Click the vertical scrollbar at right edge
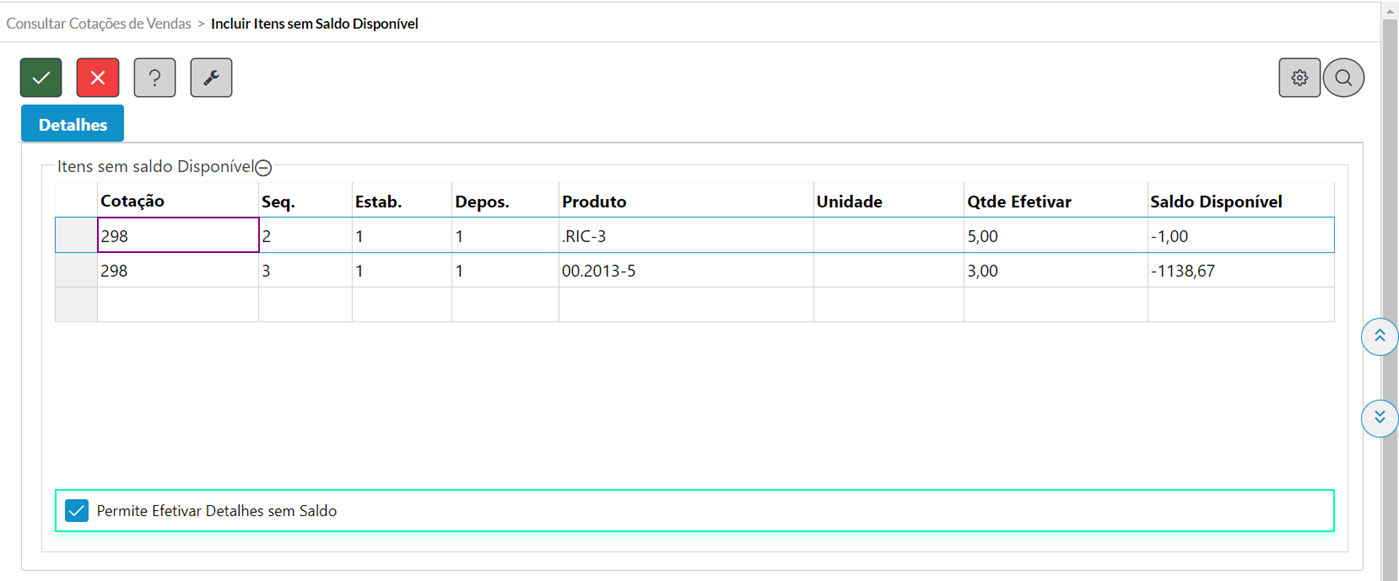The width and height of the screenshot is (1399, 581). [1391, 300]
